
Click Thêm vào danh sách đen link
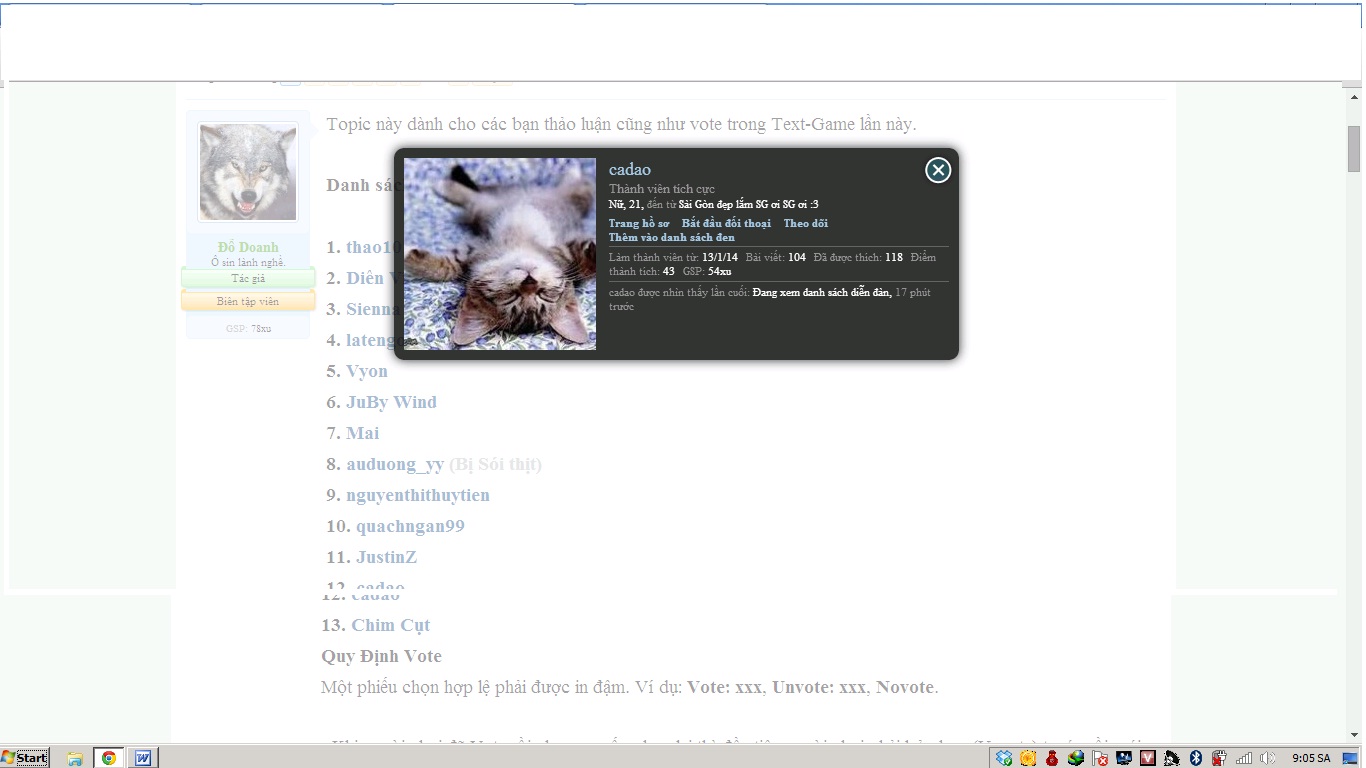coord(672,237)
